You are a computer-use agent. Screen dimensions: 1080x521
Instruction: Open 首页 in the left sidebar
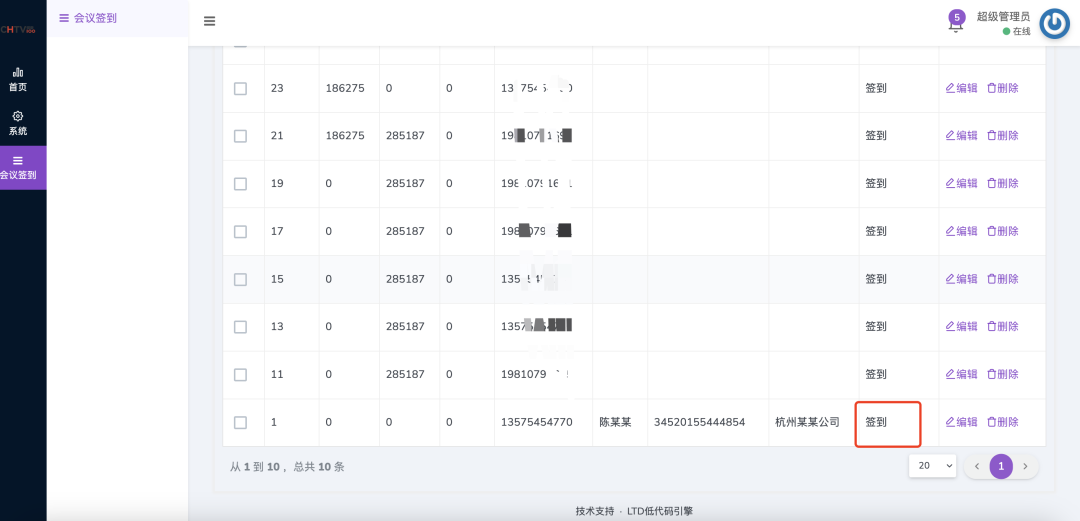pos(18,79)
